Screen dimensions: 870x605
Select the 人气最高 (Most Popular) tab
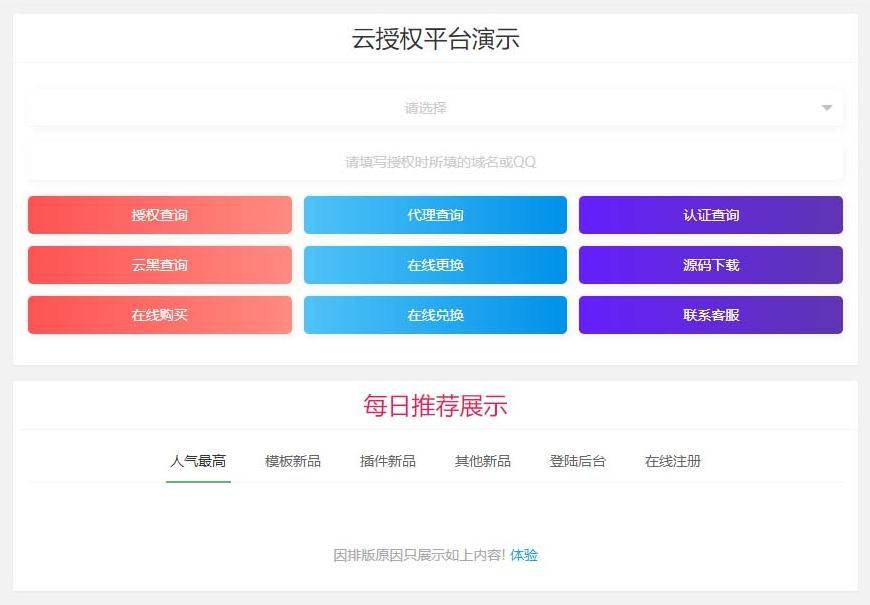point(197,461)
